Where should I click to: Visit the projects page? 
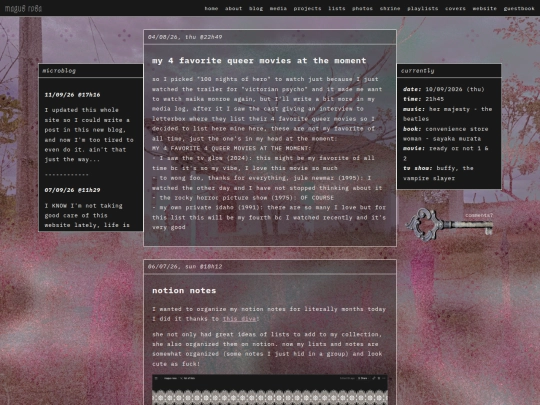[x=307, y=8]
